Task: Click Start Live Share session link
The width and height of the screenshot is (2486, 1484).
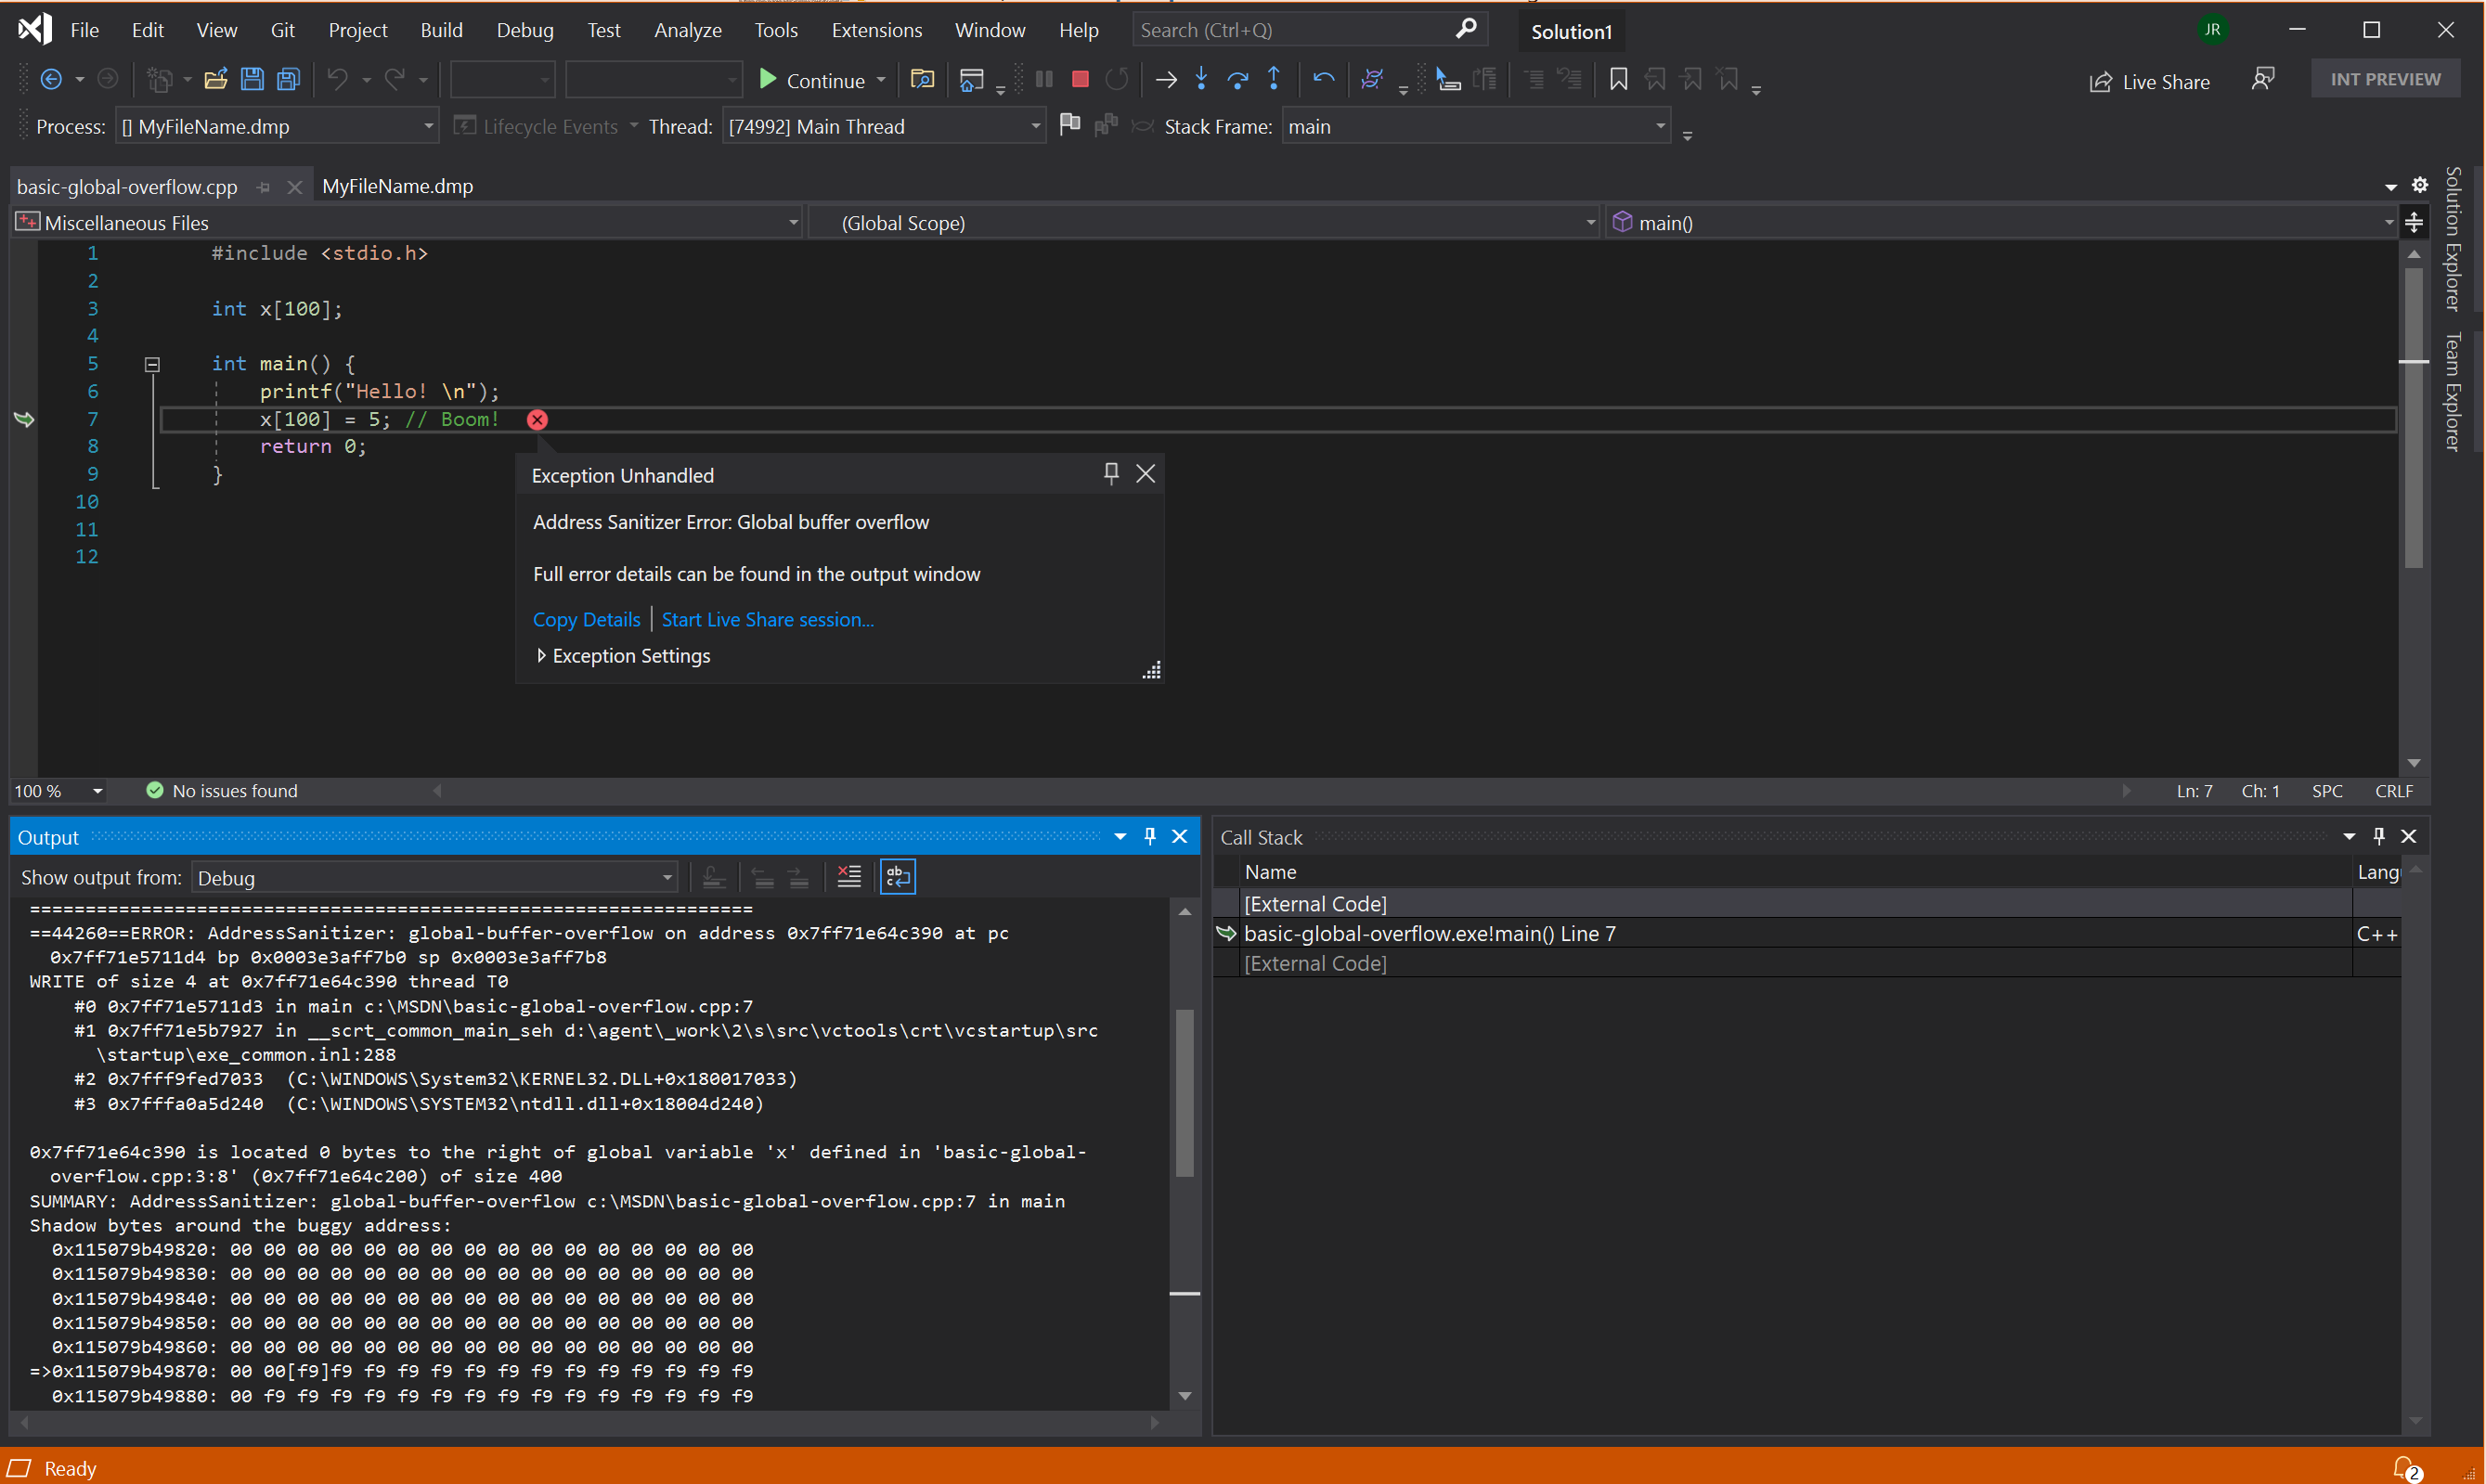Action: pos(767,618)
